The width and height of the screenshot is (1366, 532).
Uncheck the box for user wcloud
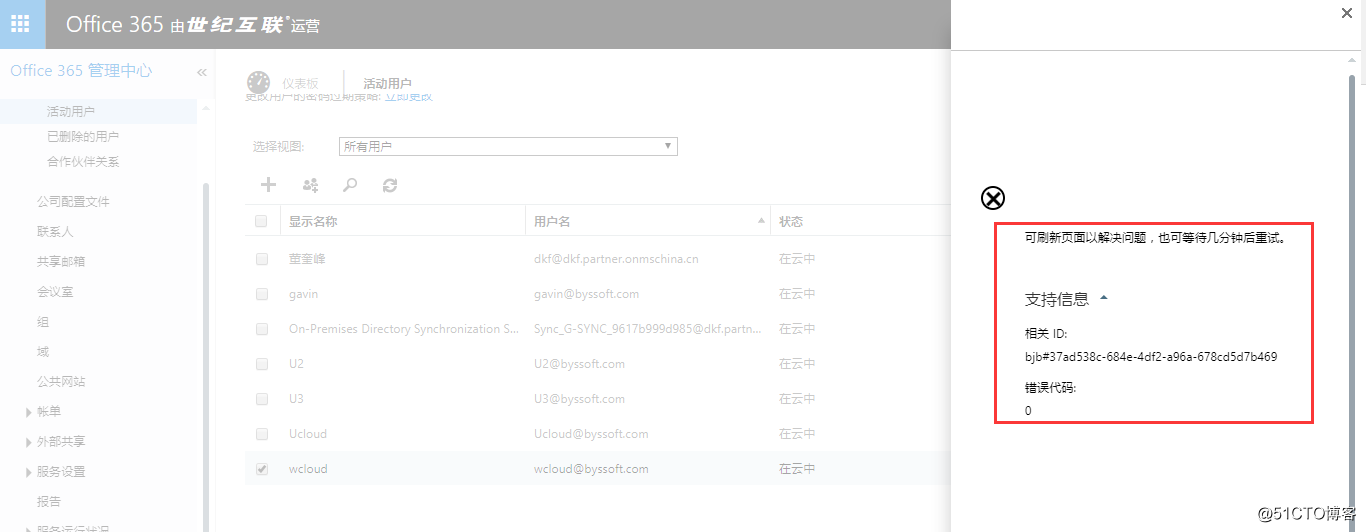pos(262,469)
